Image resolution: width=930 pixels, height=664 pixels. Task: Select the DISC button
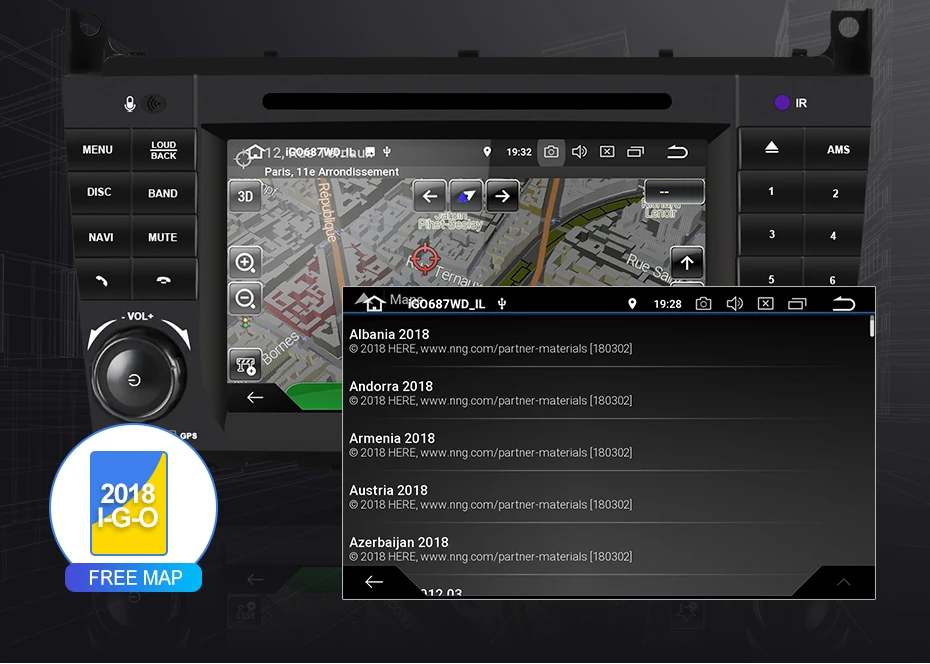[98, 192]
